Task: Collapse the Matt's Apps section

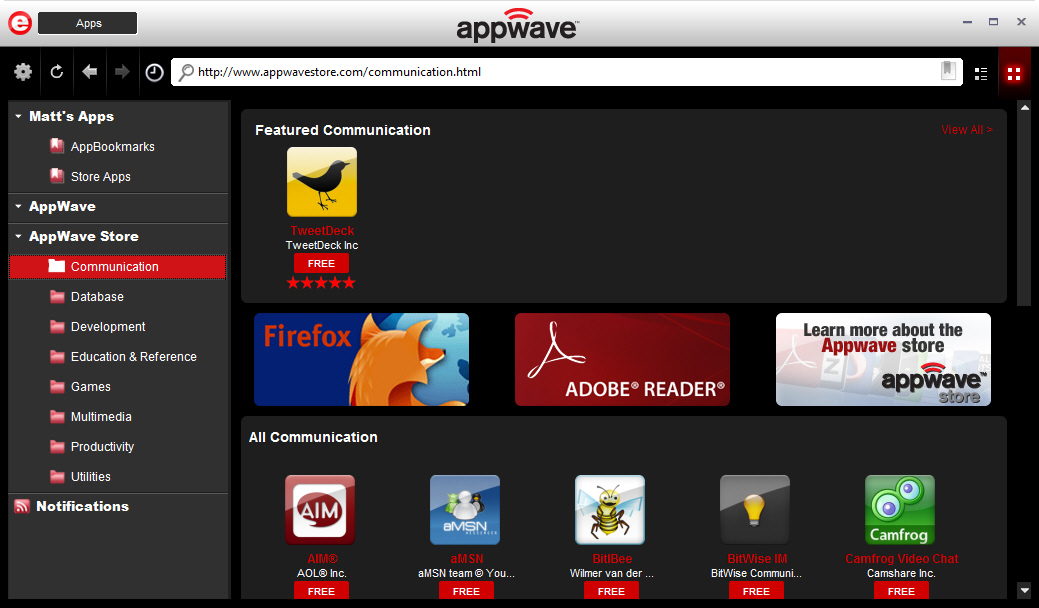Action: 19,116
